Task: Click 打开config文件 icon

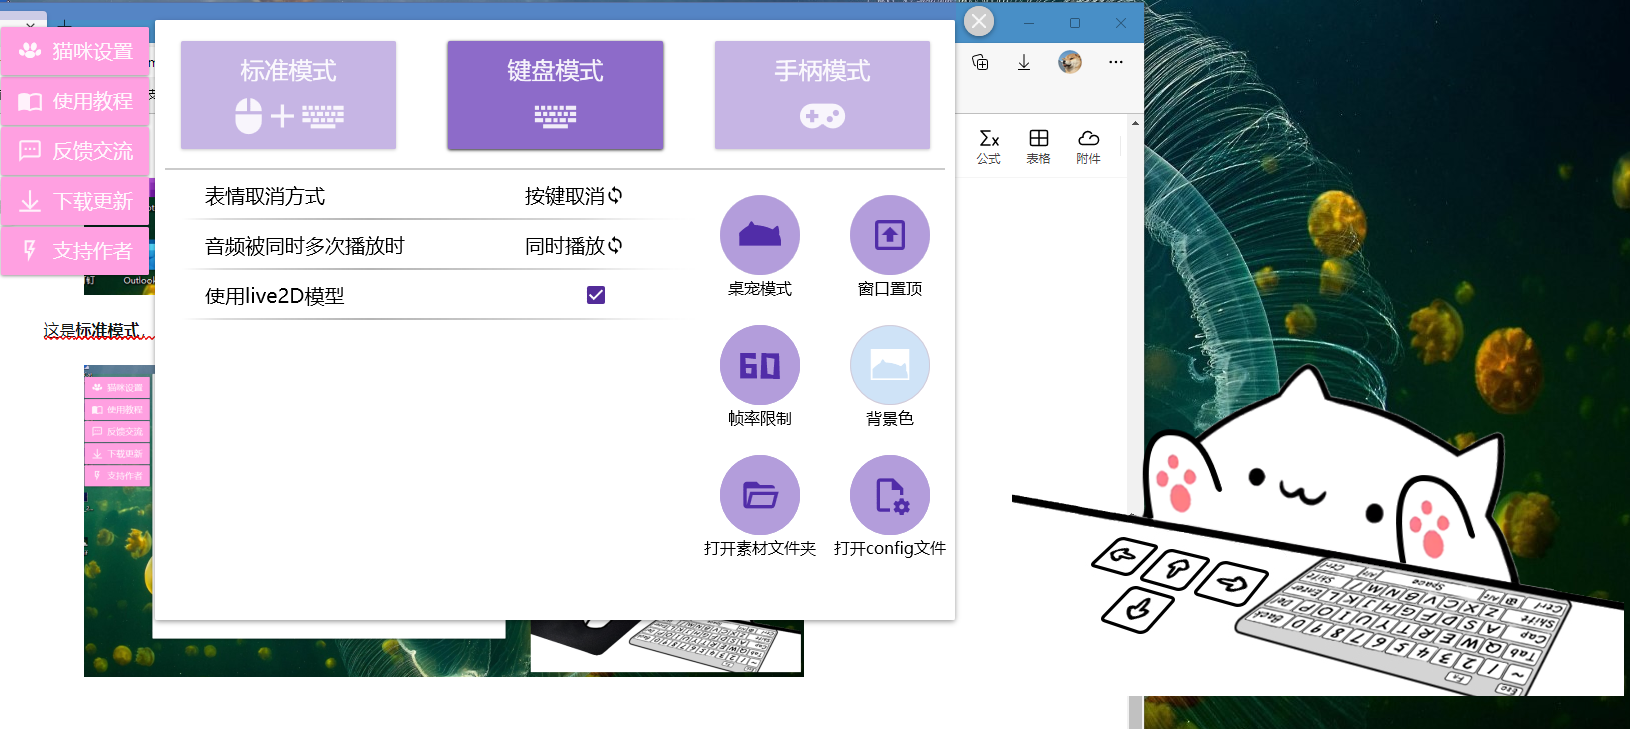Action: pyautogui.click(x=890, y=495)
